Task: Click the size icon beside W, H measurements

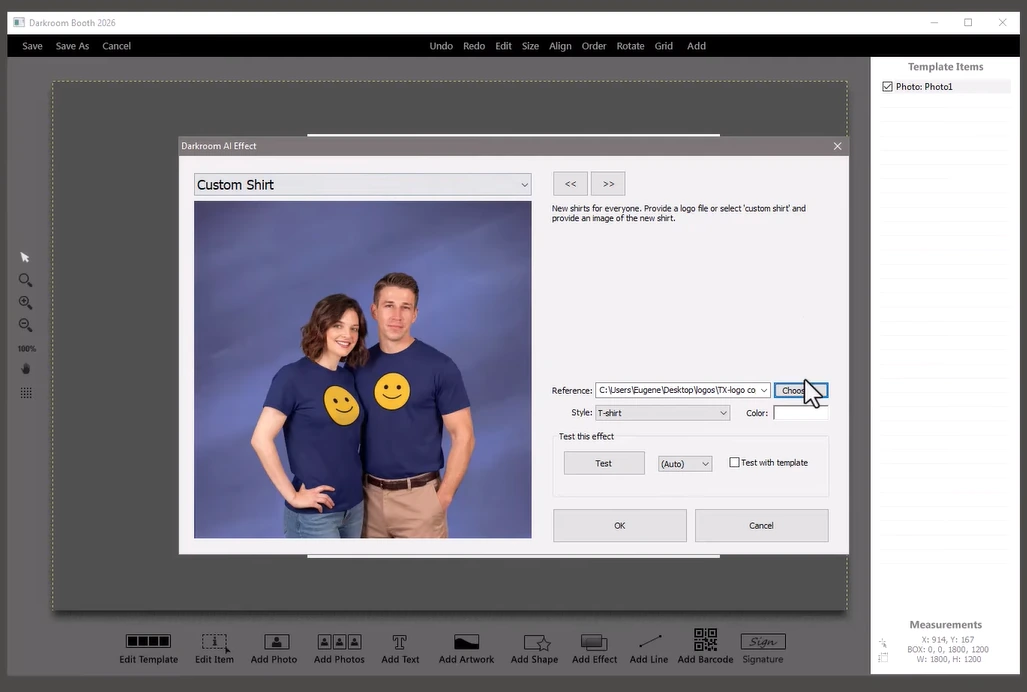Action: pyautogui.click(x=883, y=657)
